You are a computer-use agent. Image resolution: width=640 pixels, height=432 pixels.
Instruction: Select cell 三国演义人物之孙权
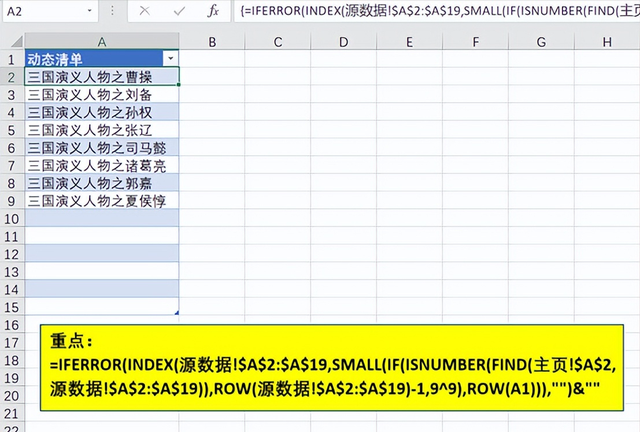tap(102, 112)
